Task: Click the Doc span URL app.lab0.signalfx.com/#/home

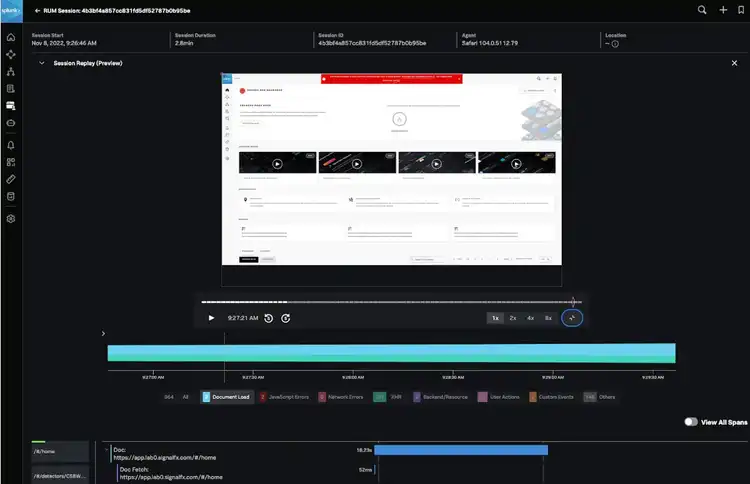Action: pos(165,457)
